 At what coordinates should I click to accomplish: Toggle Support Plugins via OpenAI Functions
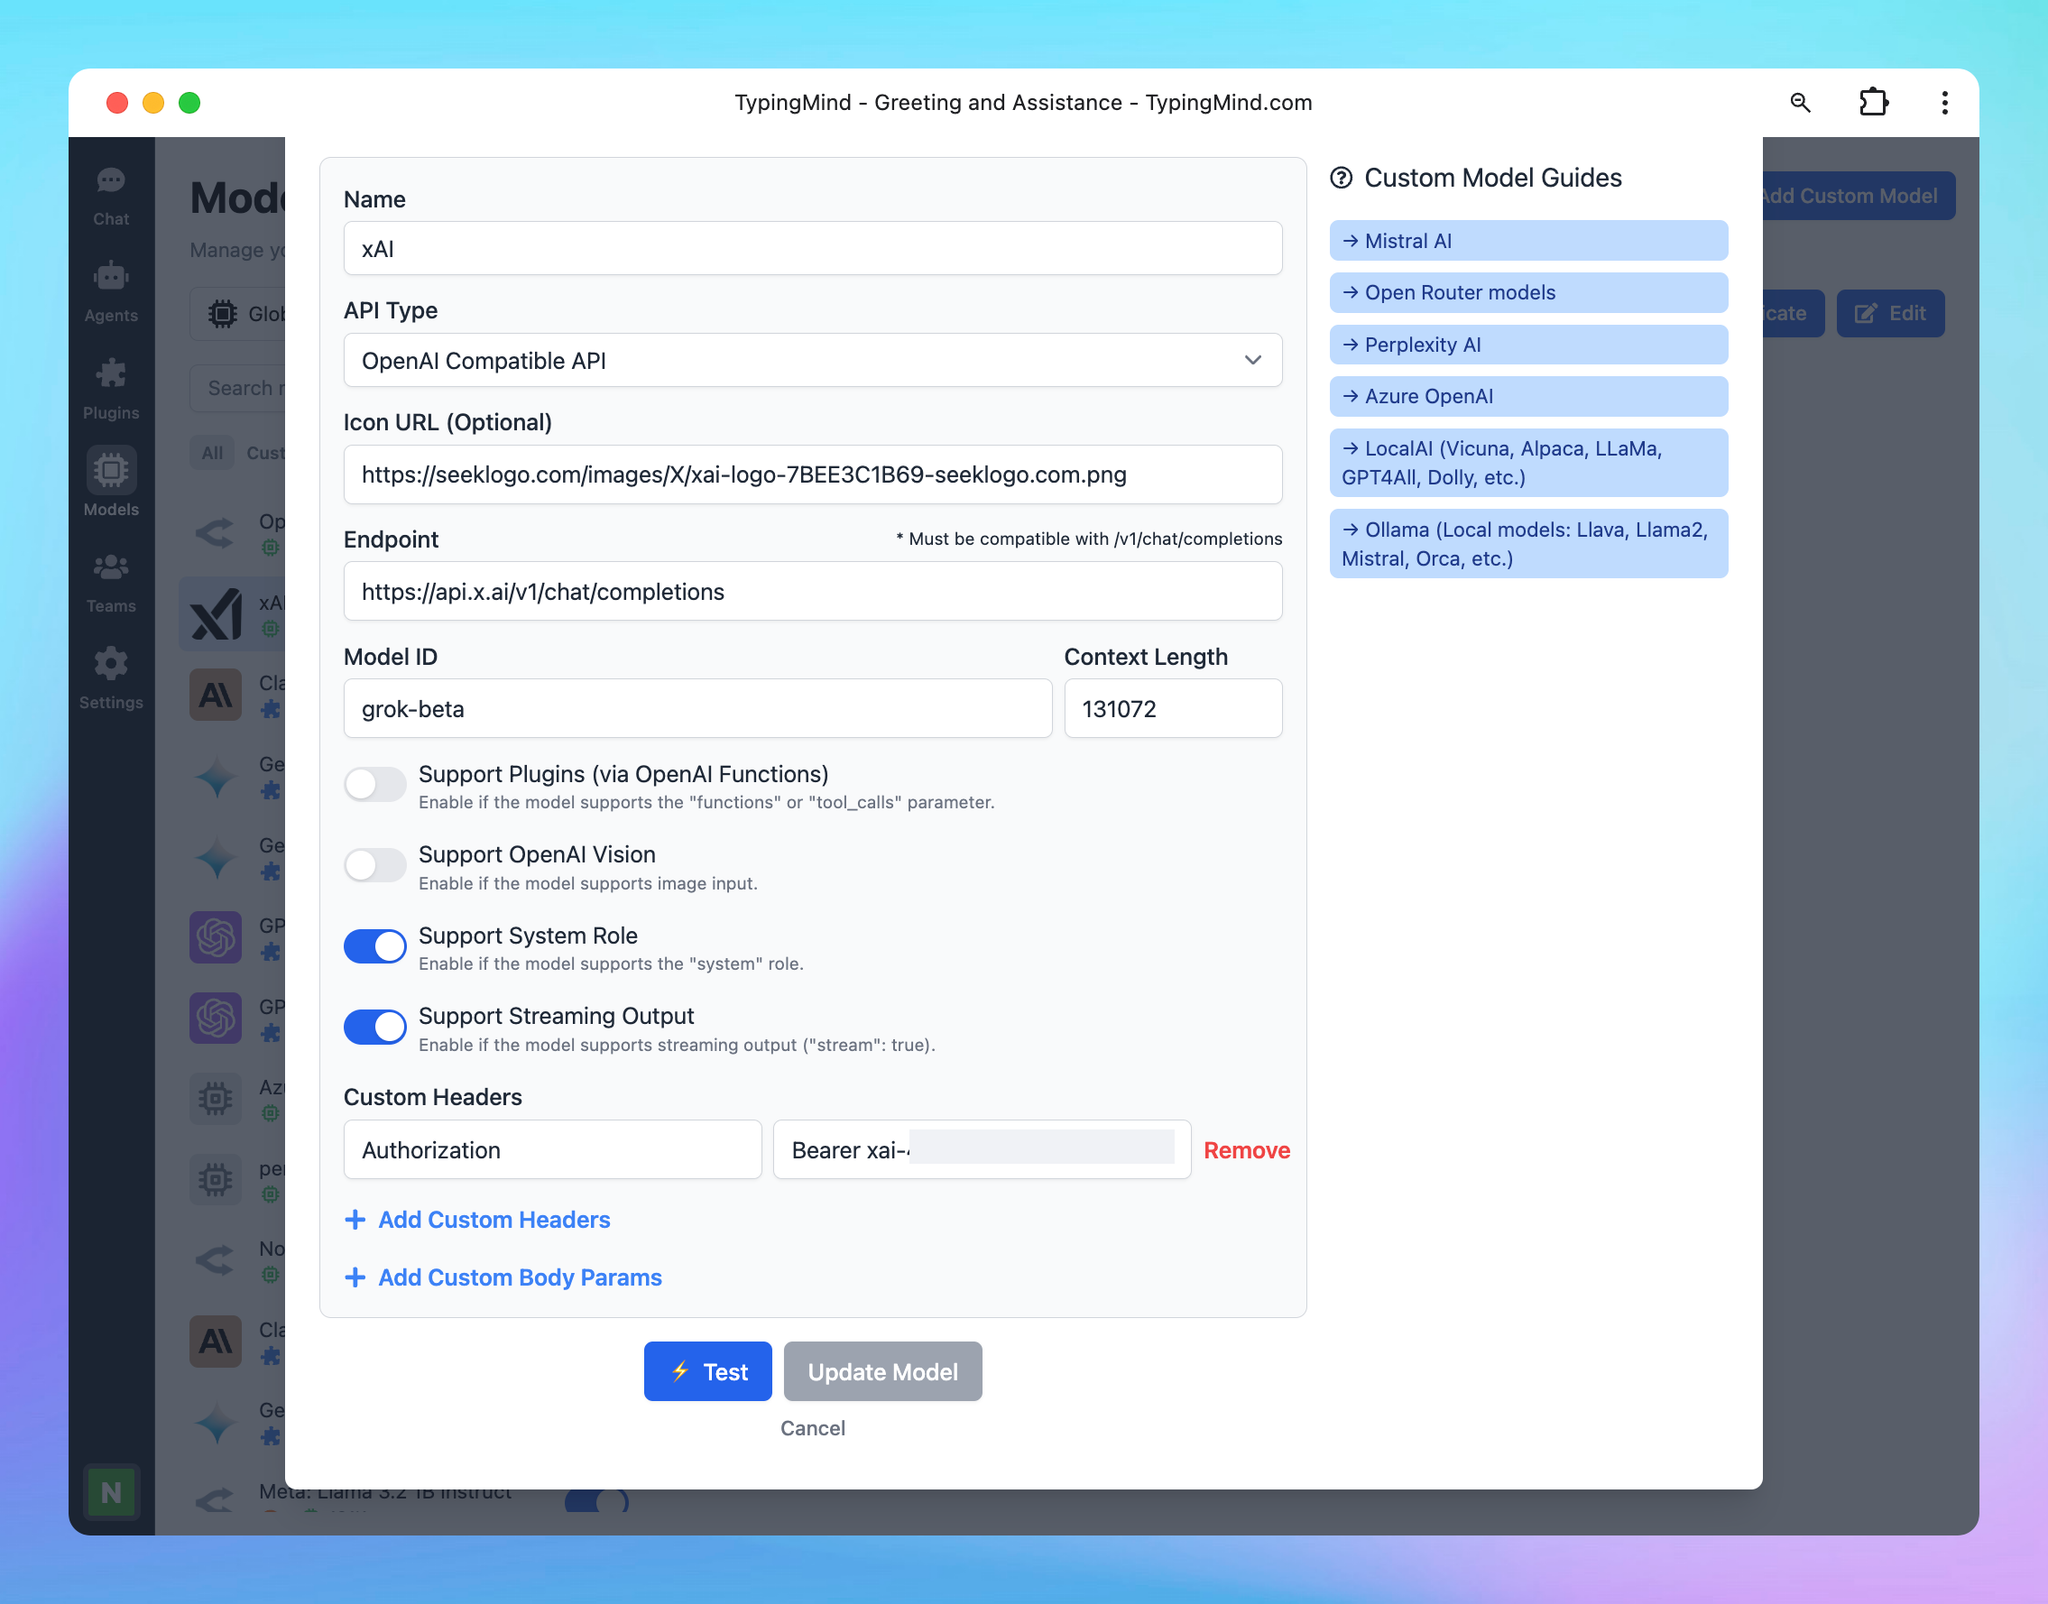click(375, 785)
